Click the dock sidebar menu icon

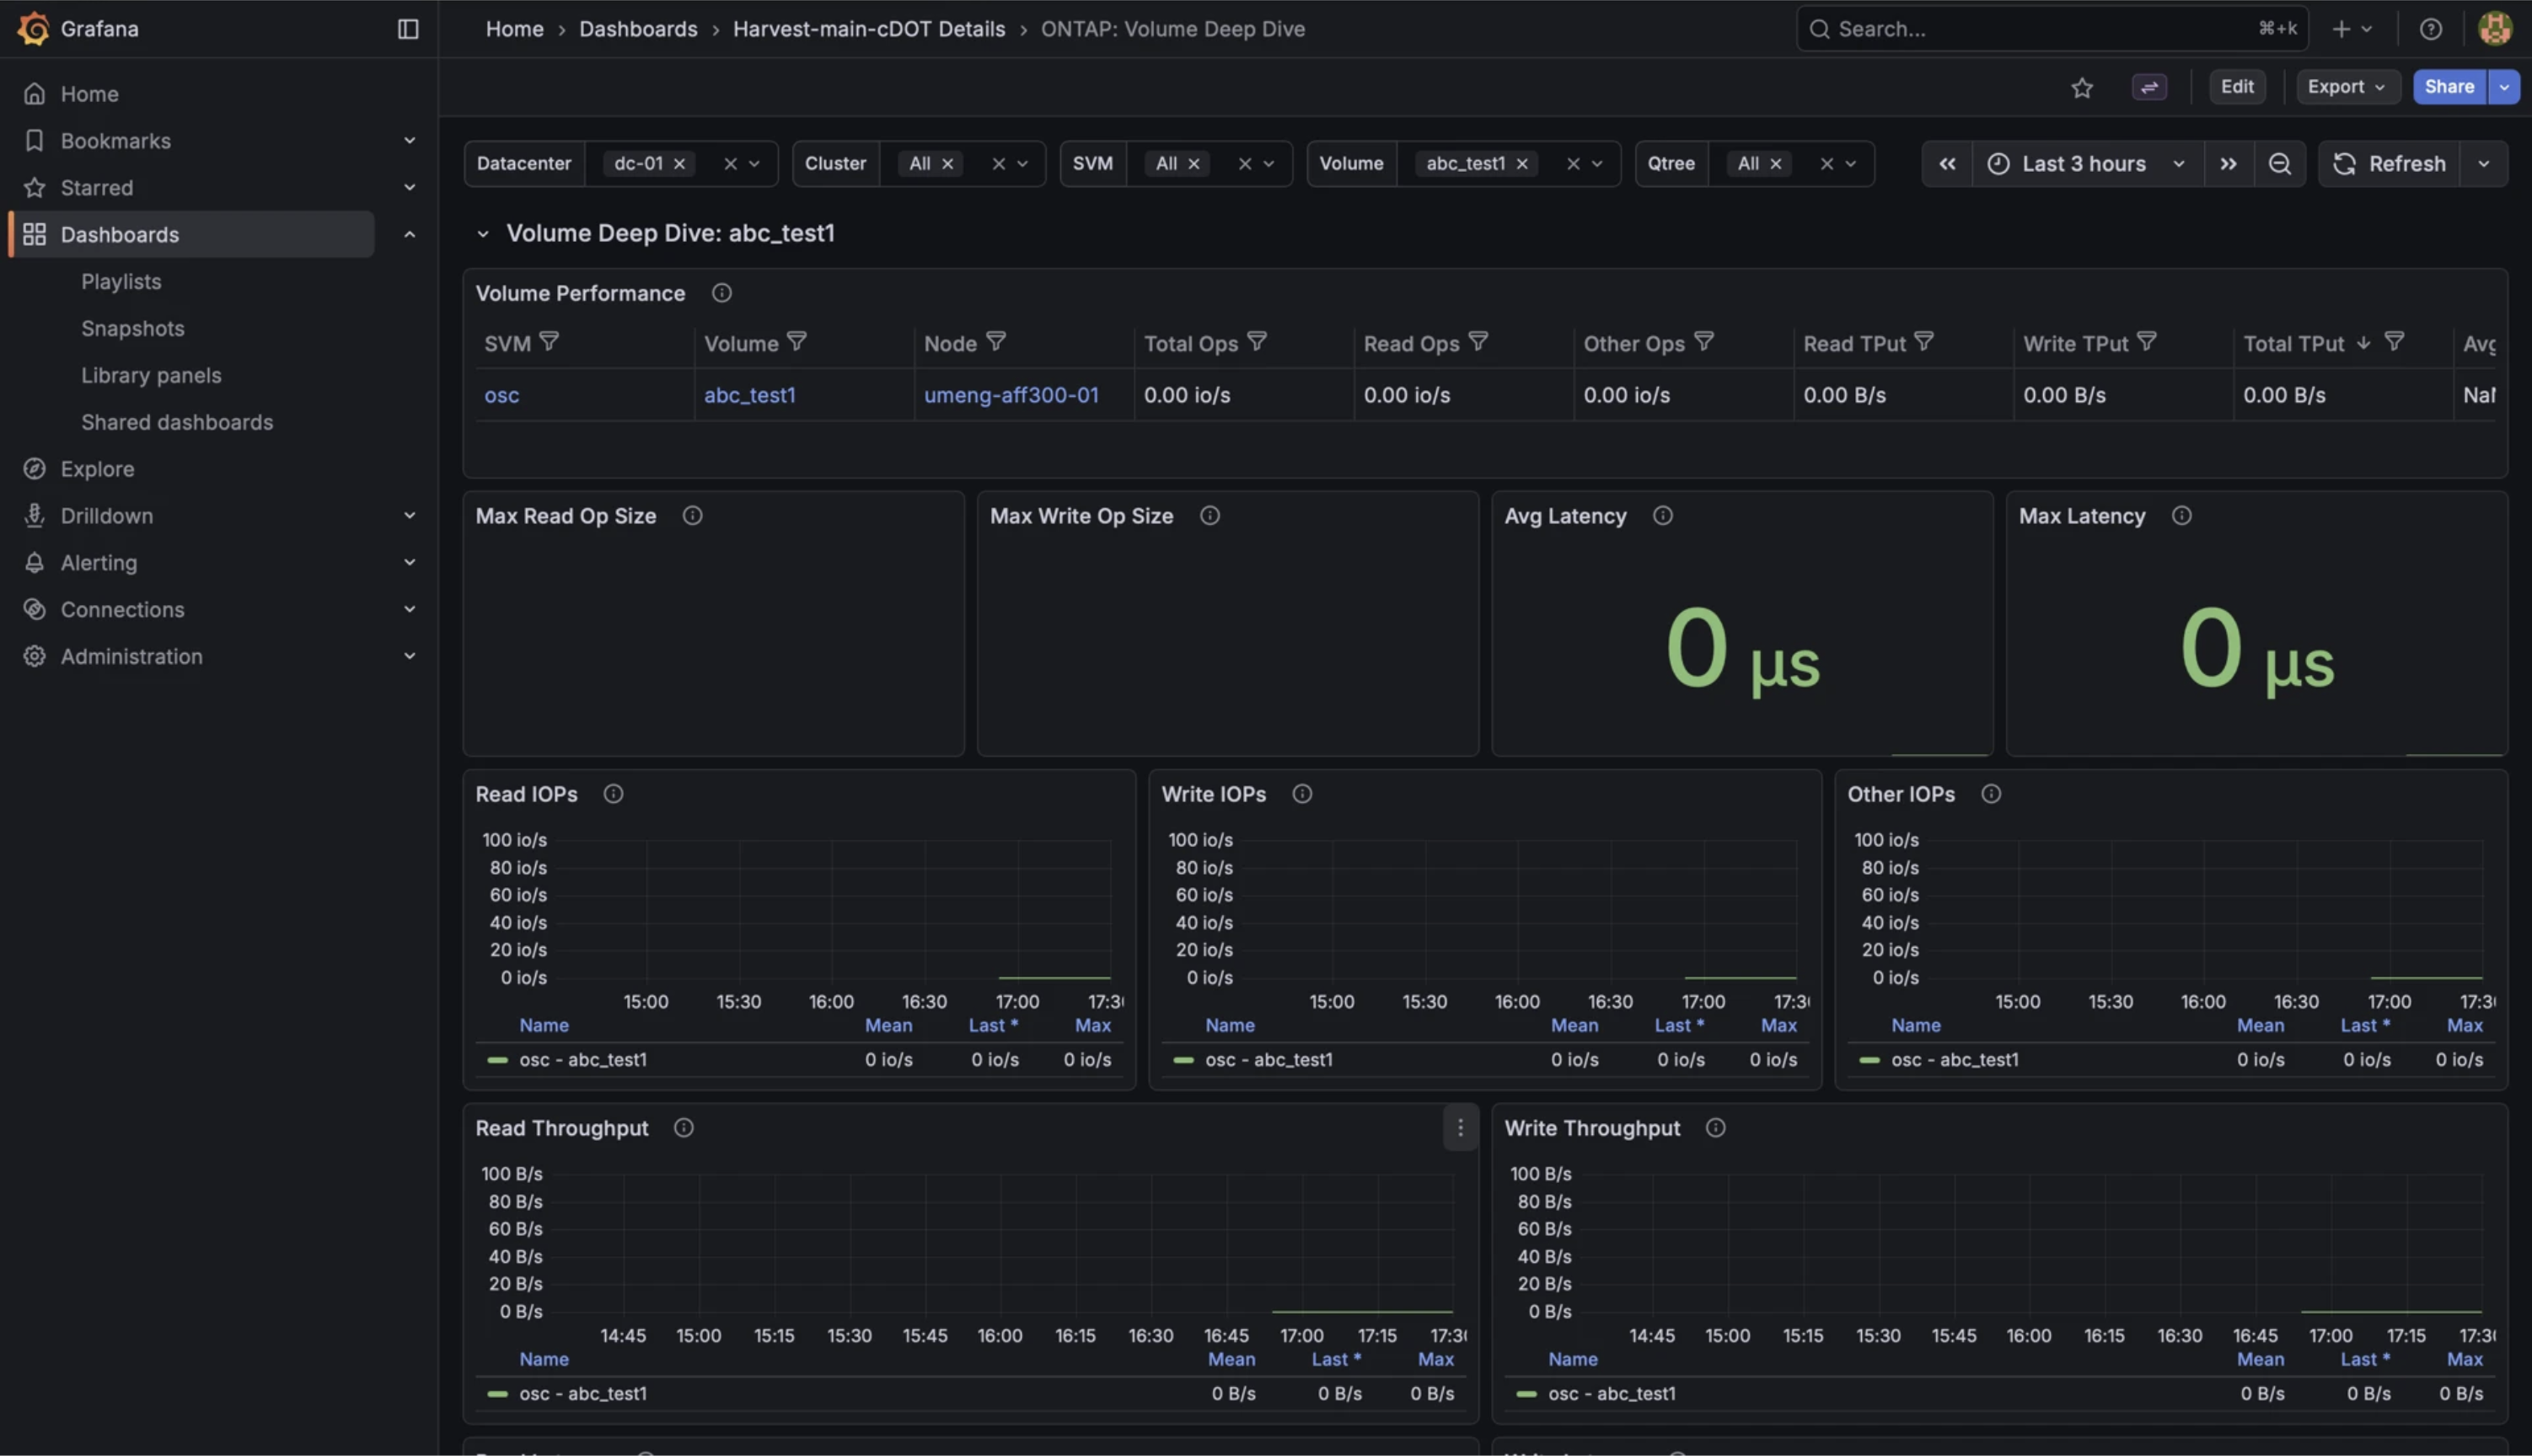click(408, 29)
